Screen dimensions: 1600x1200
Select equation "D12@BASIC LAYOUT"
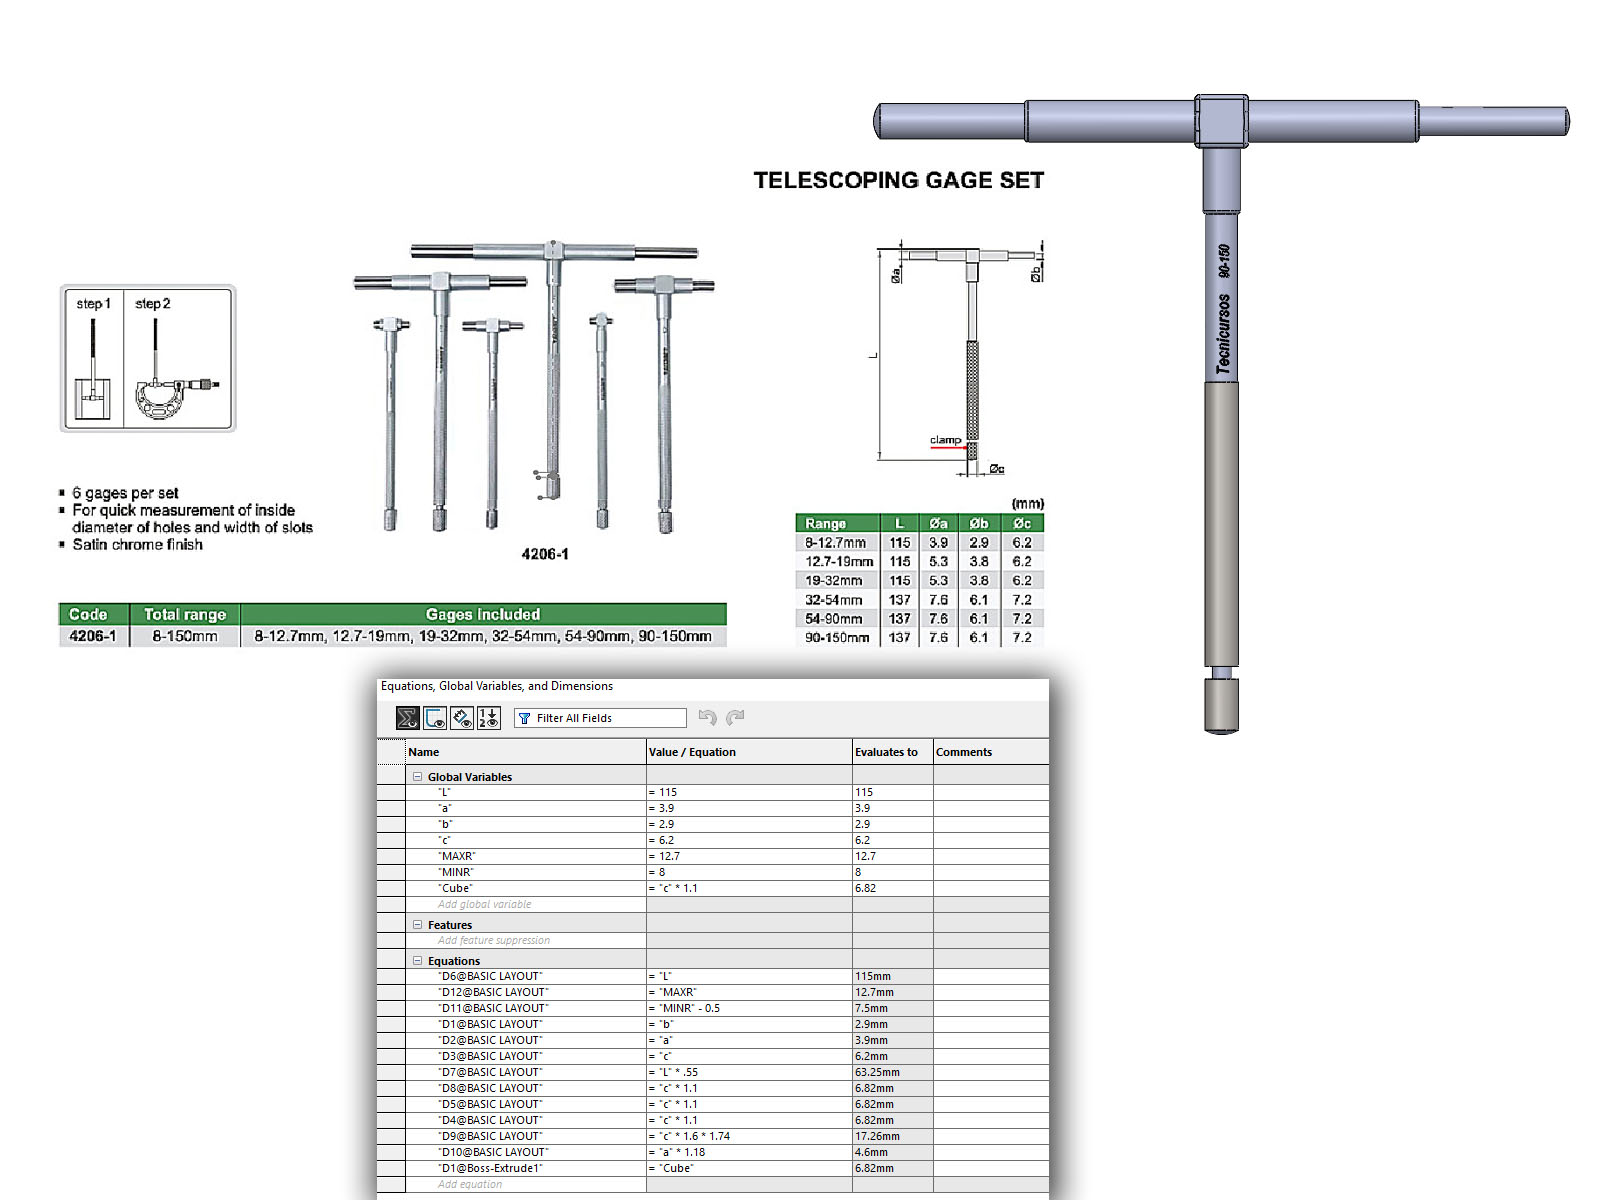[493, 992]
